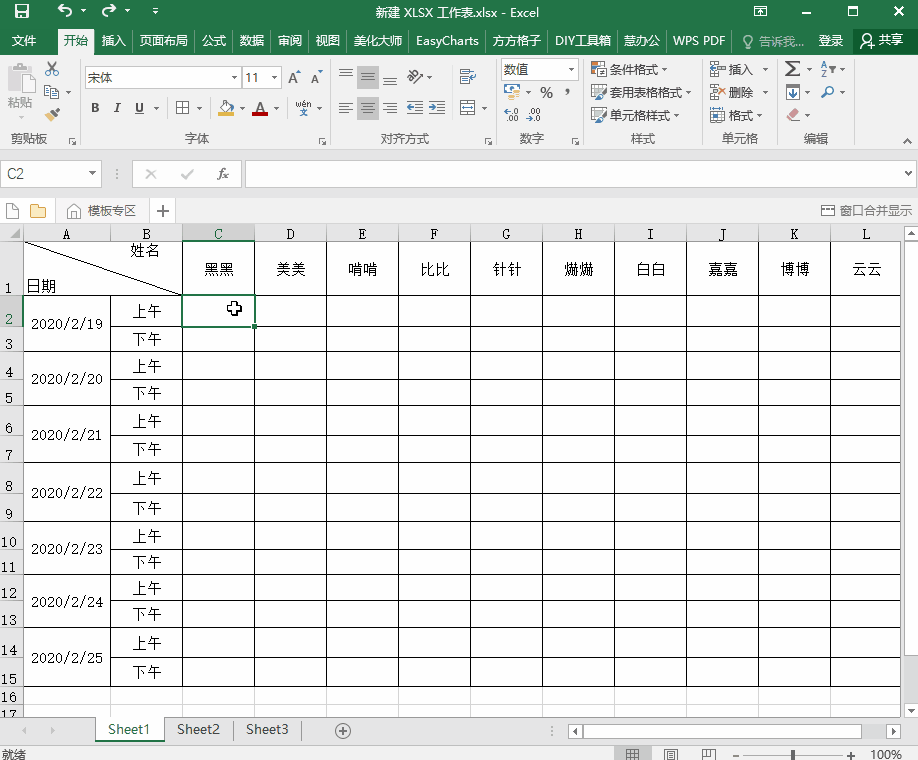Image resolution: width=918 pixels, height=760 pixels.
Task: Switch to the 页面布局 tab
Action: [163, 40]
